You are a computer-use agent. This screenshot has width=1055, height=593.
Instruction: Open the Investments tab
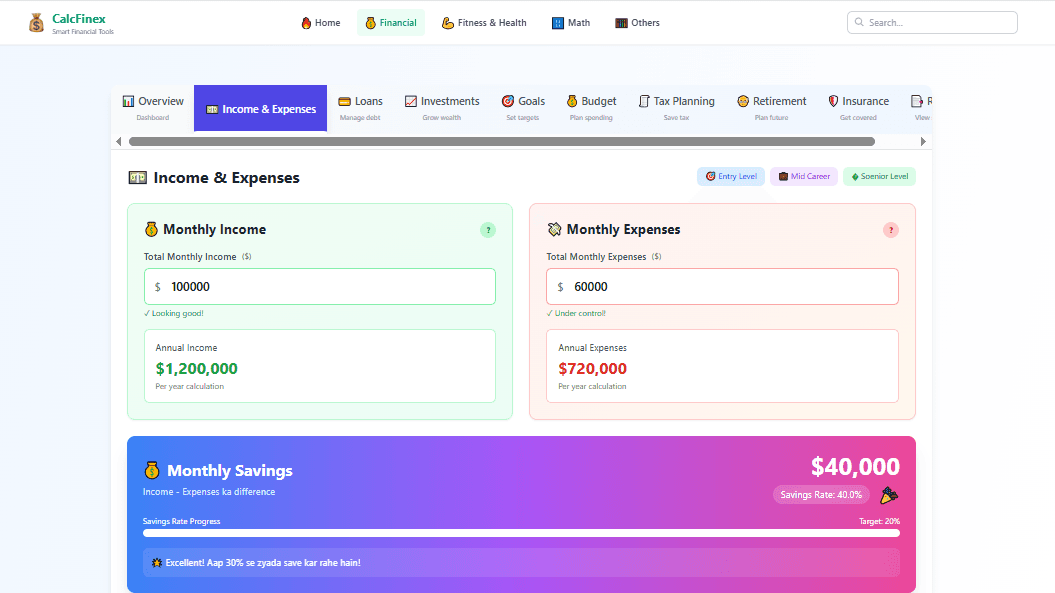(x=441, y=108)
